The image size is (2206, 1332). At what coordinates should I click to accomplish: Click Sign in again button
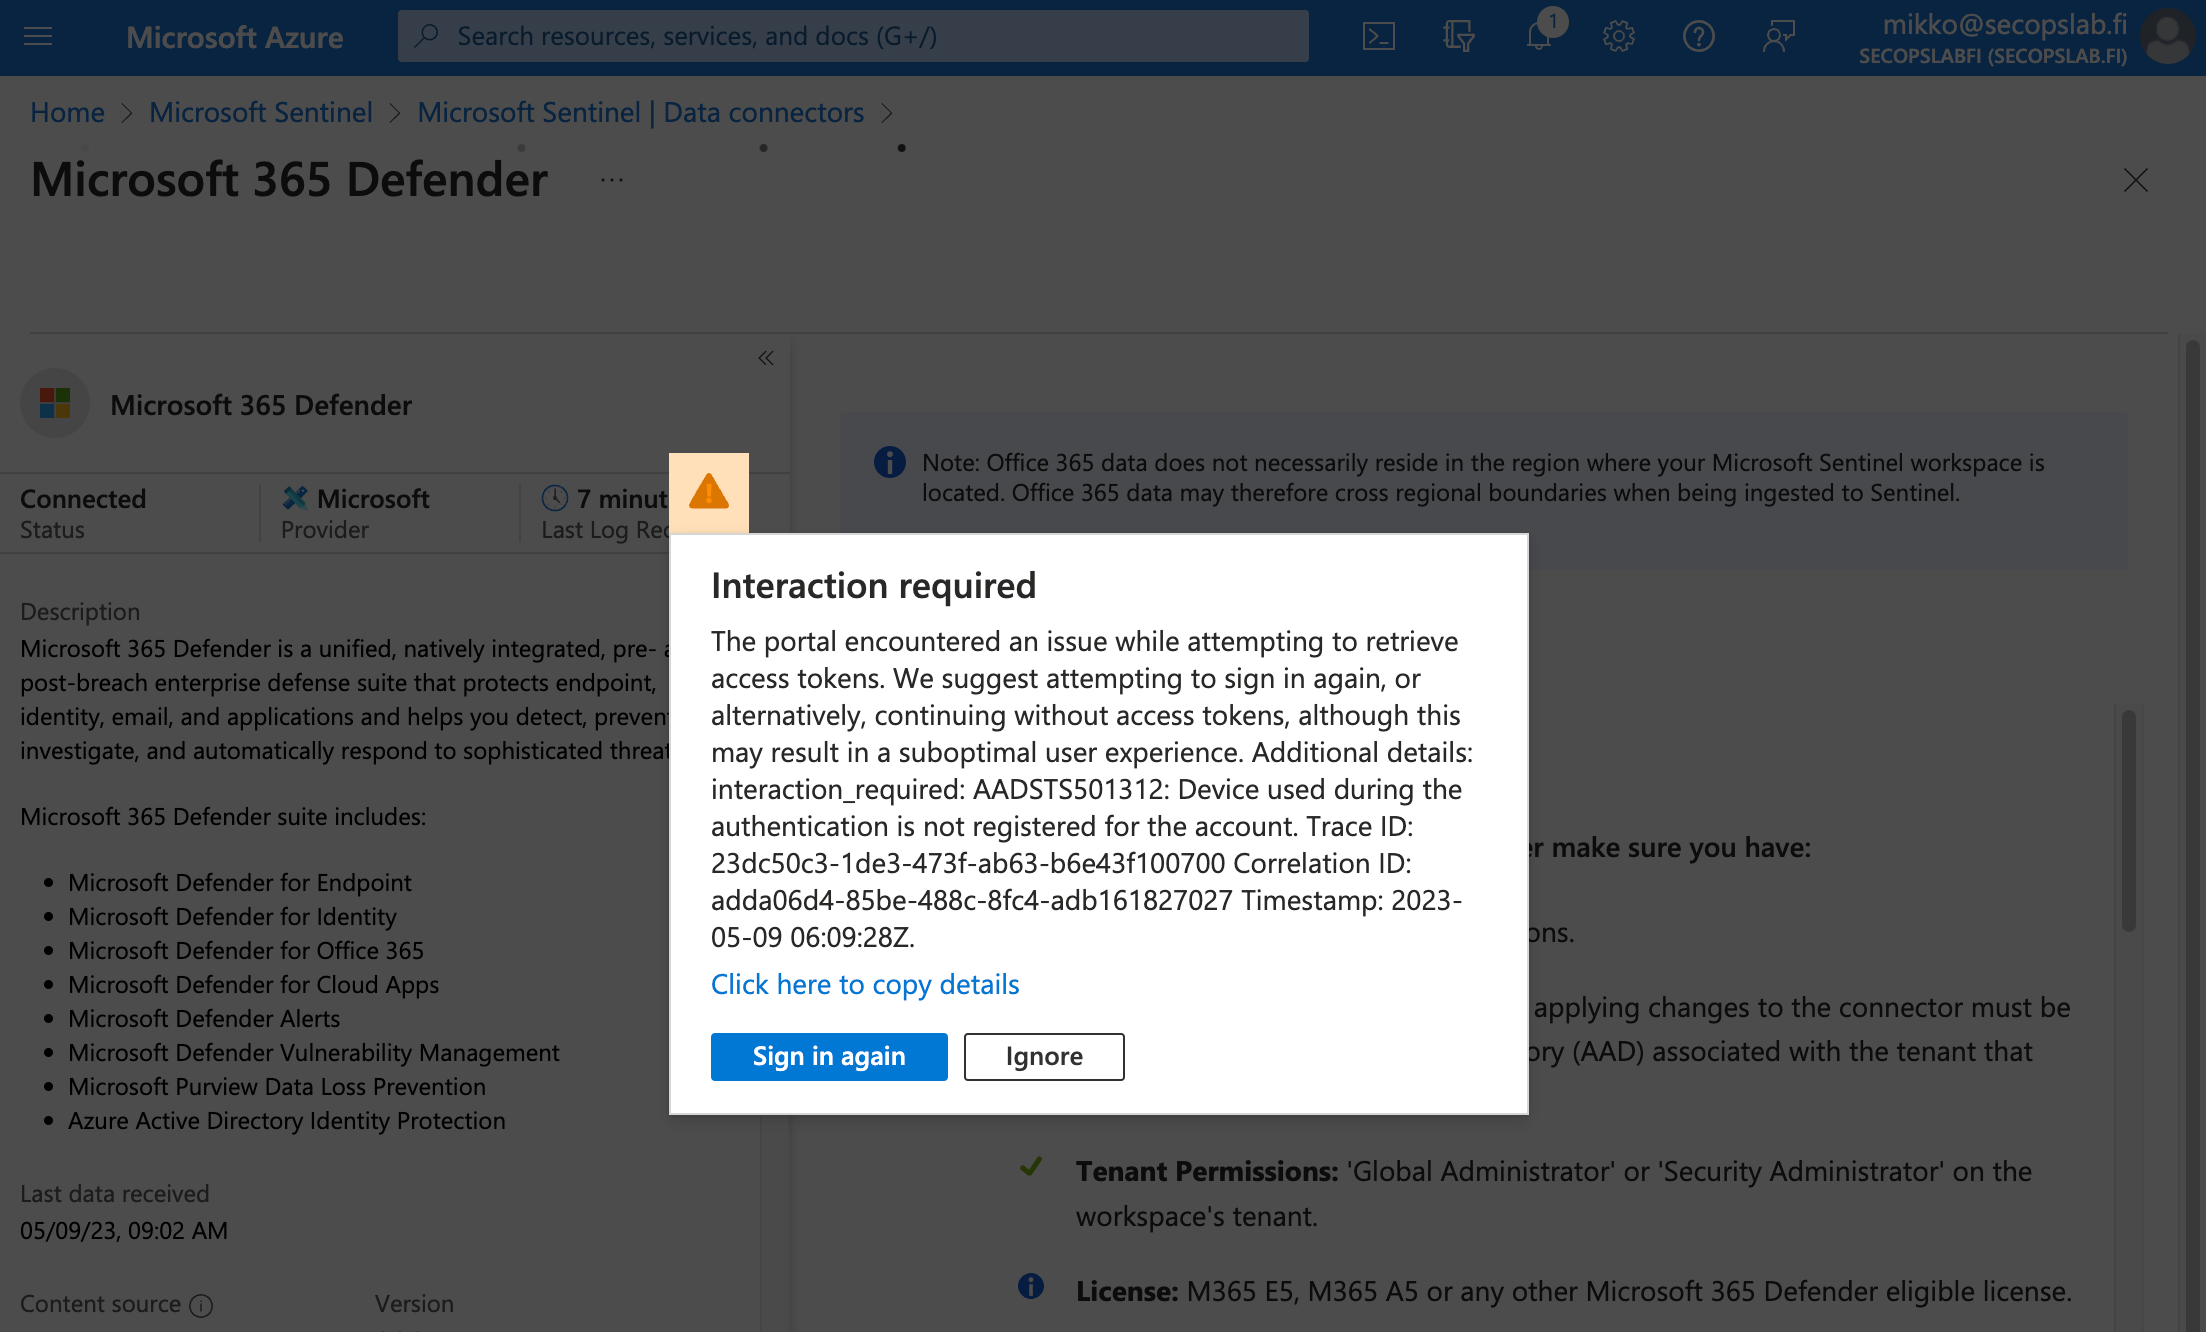pos(829,1056)
